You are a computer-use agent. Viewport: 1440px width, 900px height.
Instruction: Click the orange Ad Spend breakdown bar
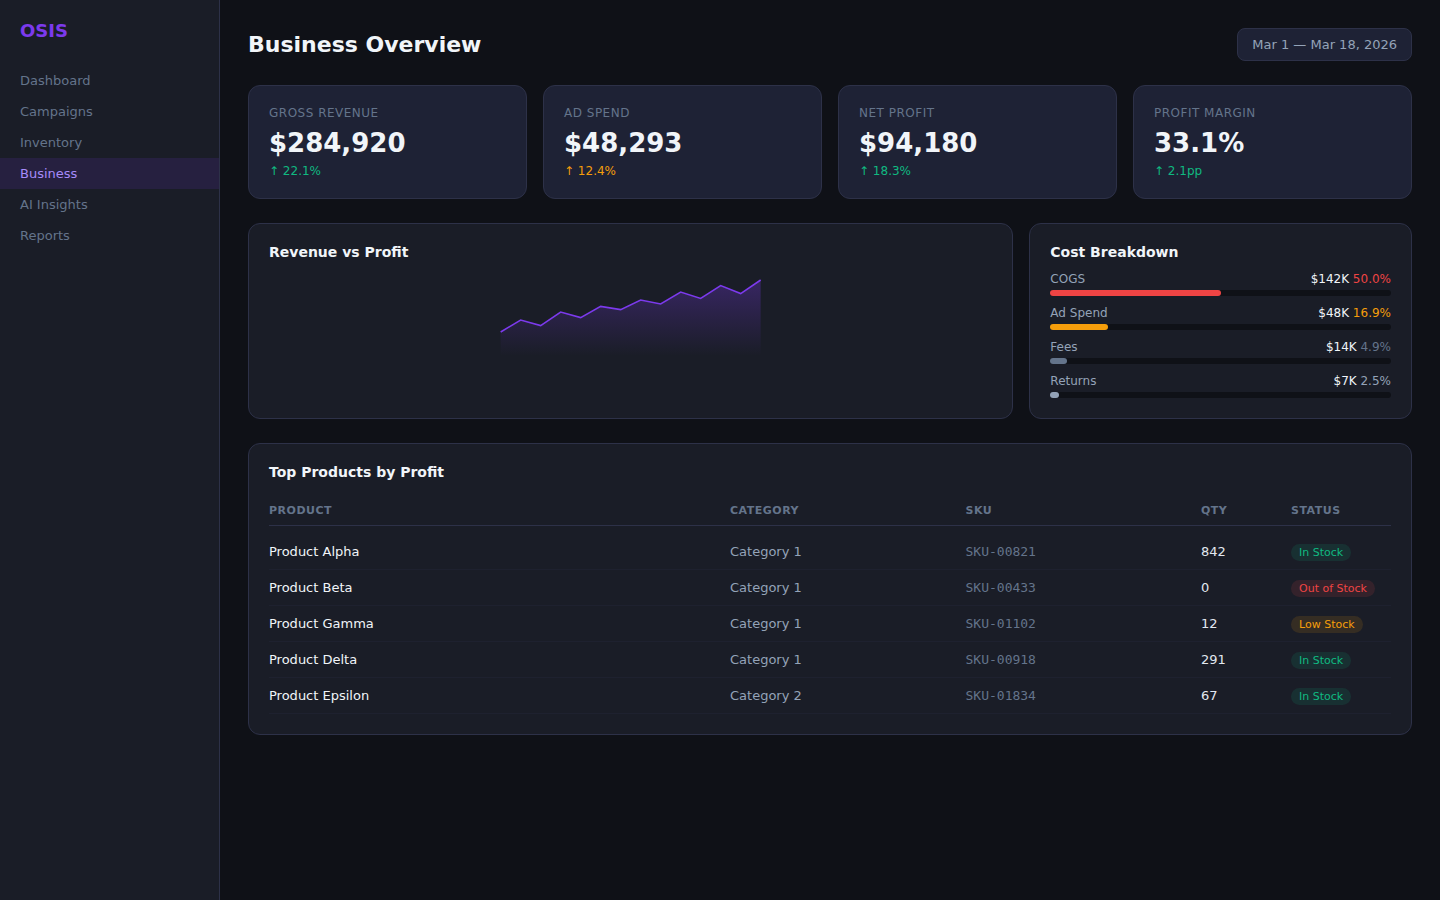tap(1078, 327)
